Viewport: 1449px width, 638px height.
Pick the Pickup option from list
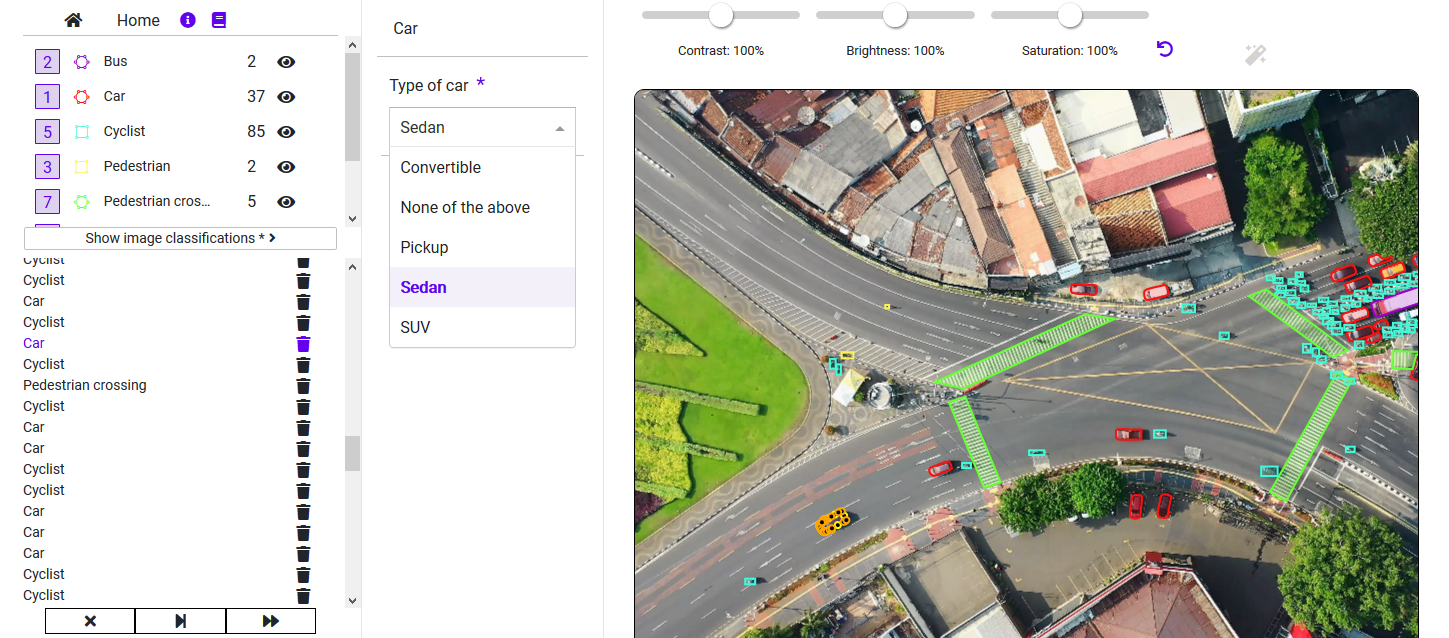[424, 247]
